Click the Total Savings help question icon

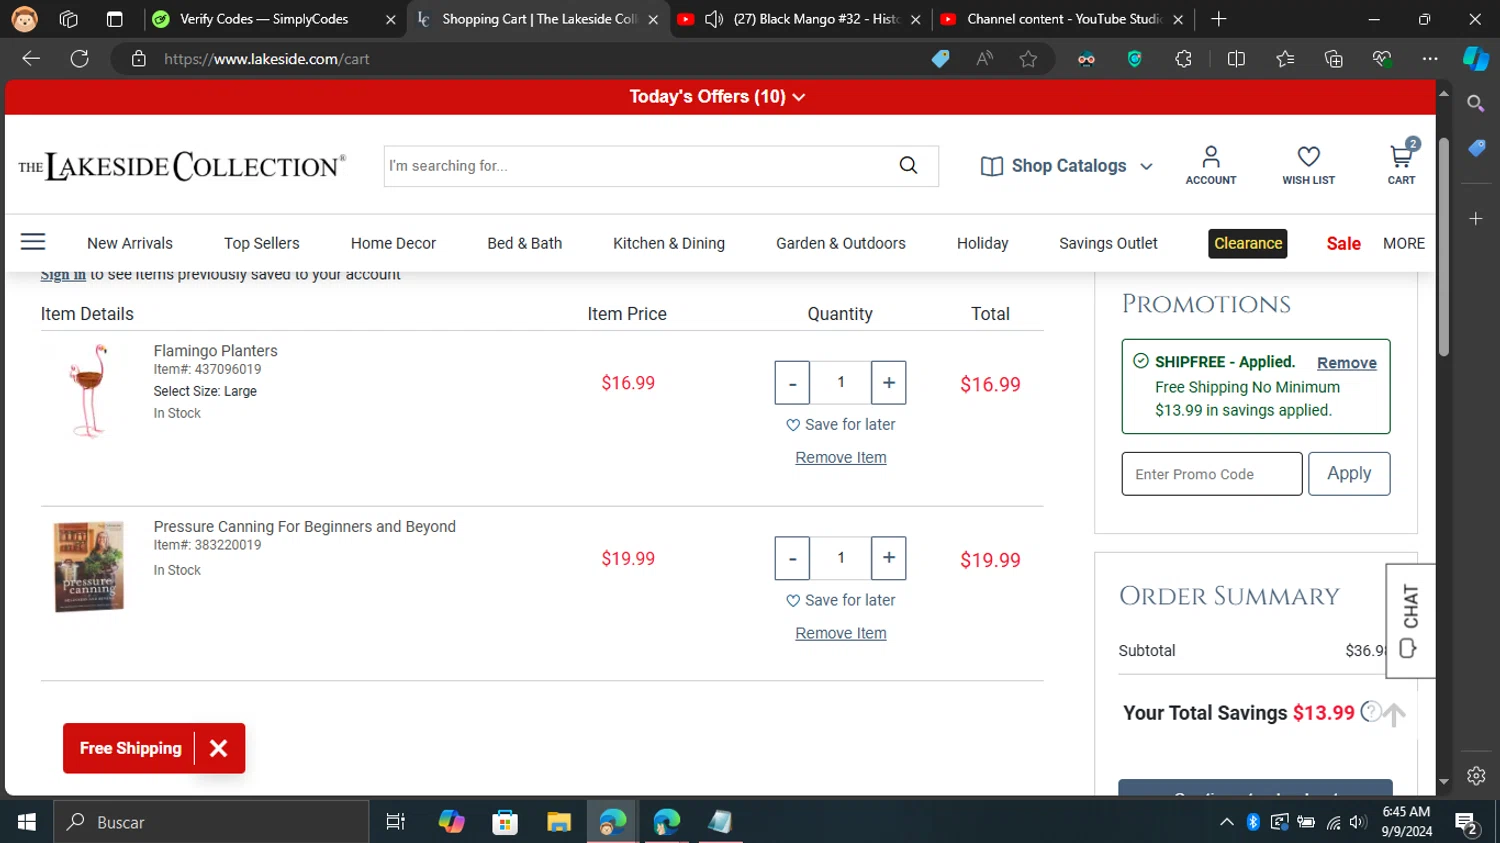[x=1371, y=711]
